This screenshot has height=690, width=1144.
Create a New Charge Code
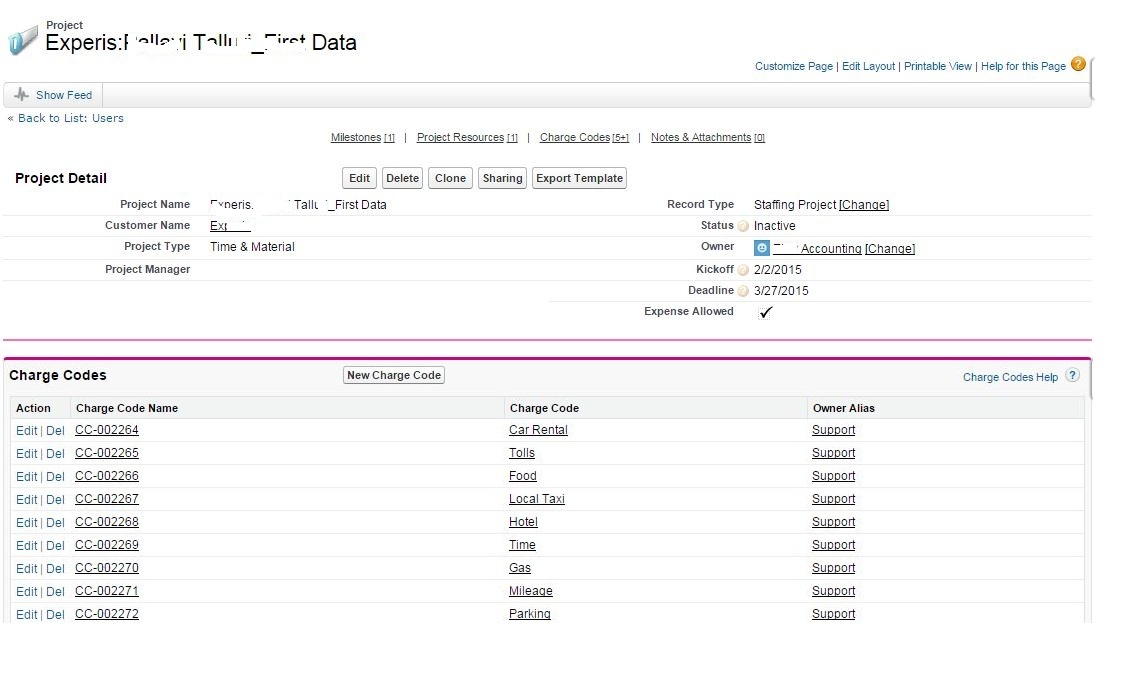[x=393, y=375]
